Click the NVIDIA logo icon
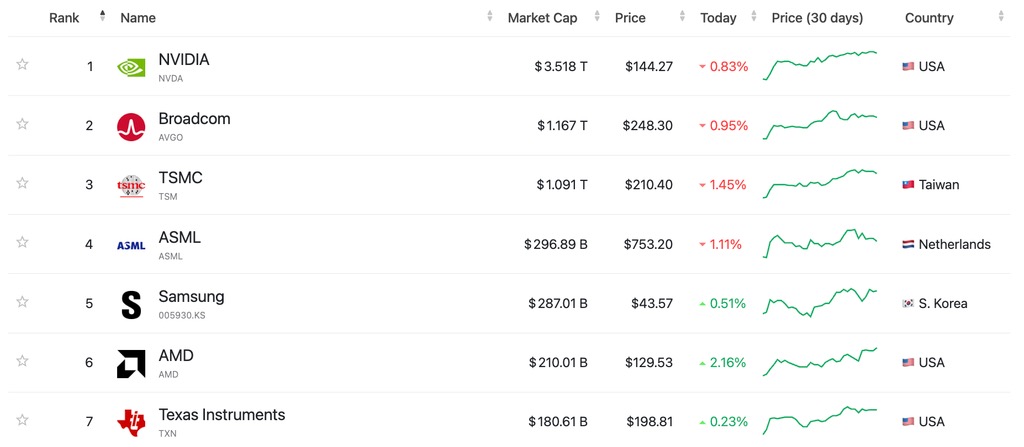 (131, 67)
